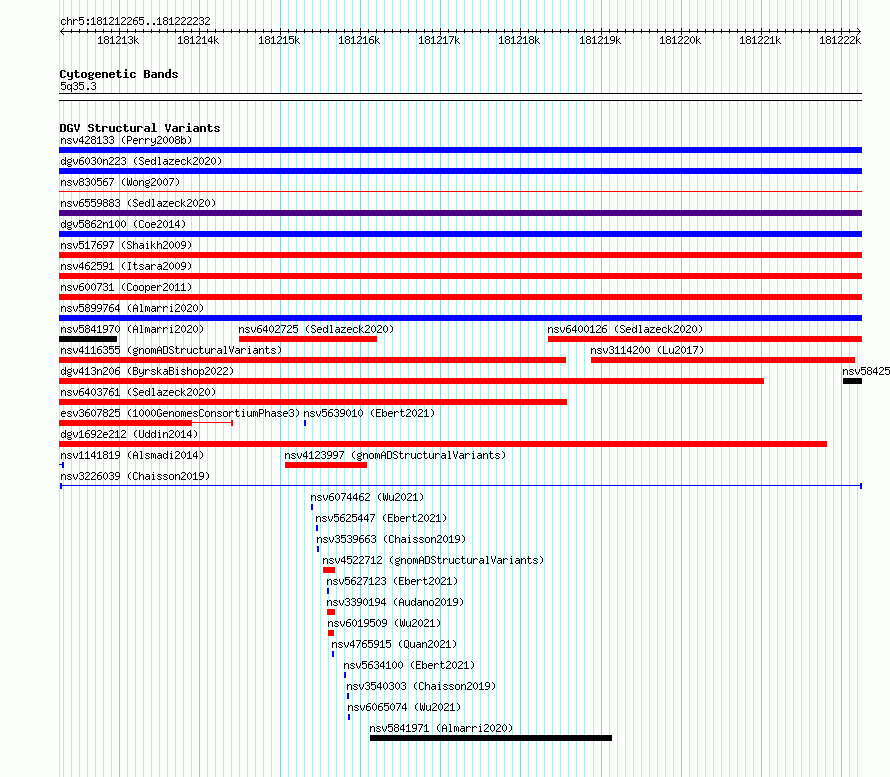The height and width of the screenshot is (777, 890).
Task: Click the nsv6074462 (Wu2021) label
Action: click(x=367, y=497)
